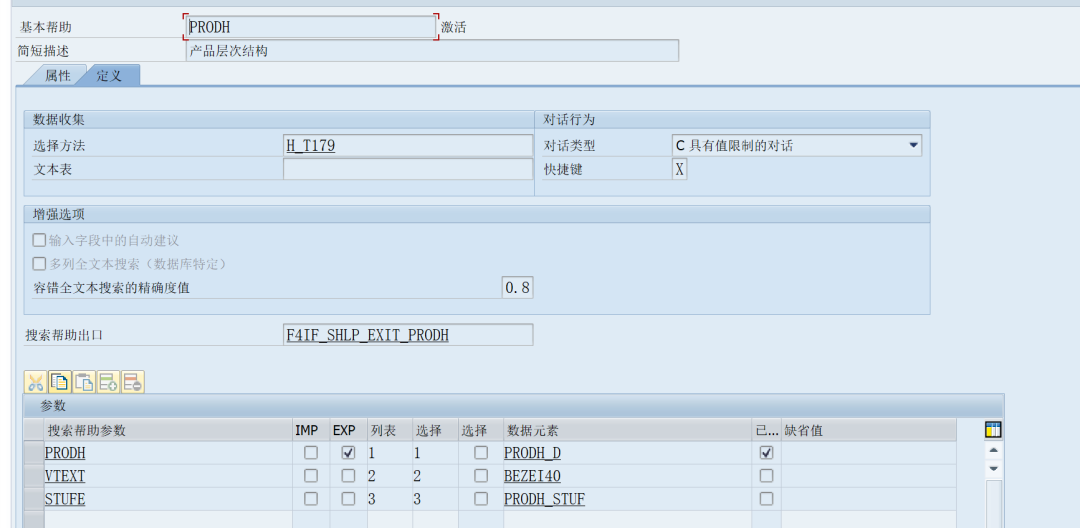
Task: Click the PRODH parameter name cell
Action: 168,453
